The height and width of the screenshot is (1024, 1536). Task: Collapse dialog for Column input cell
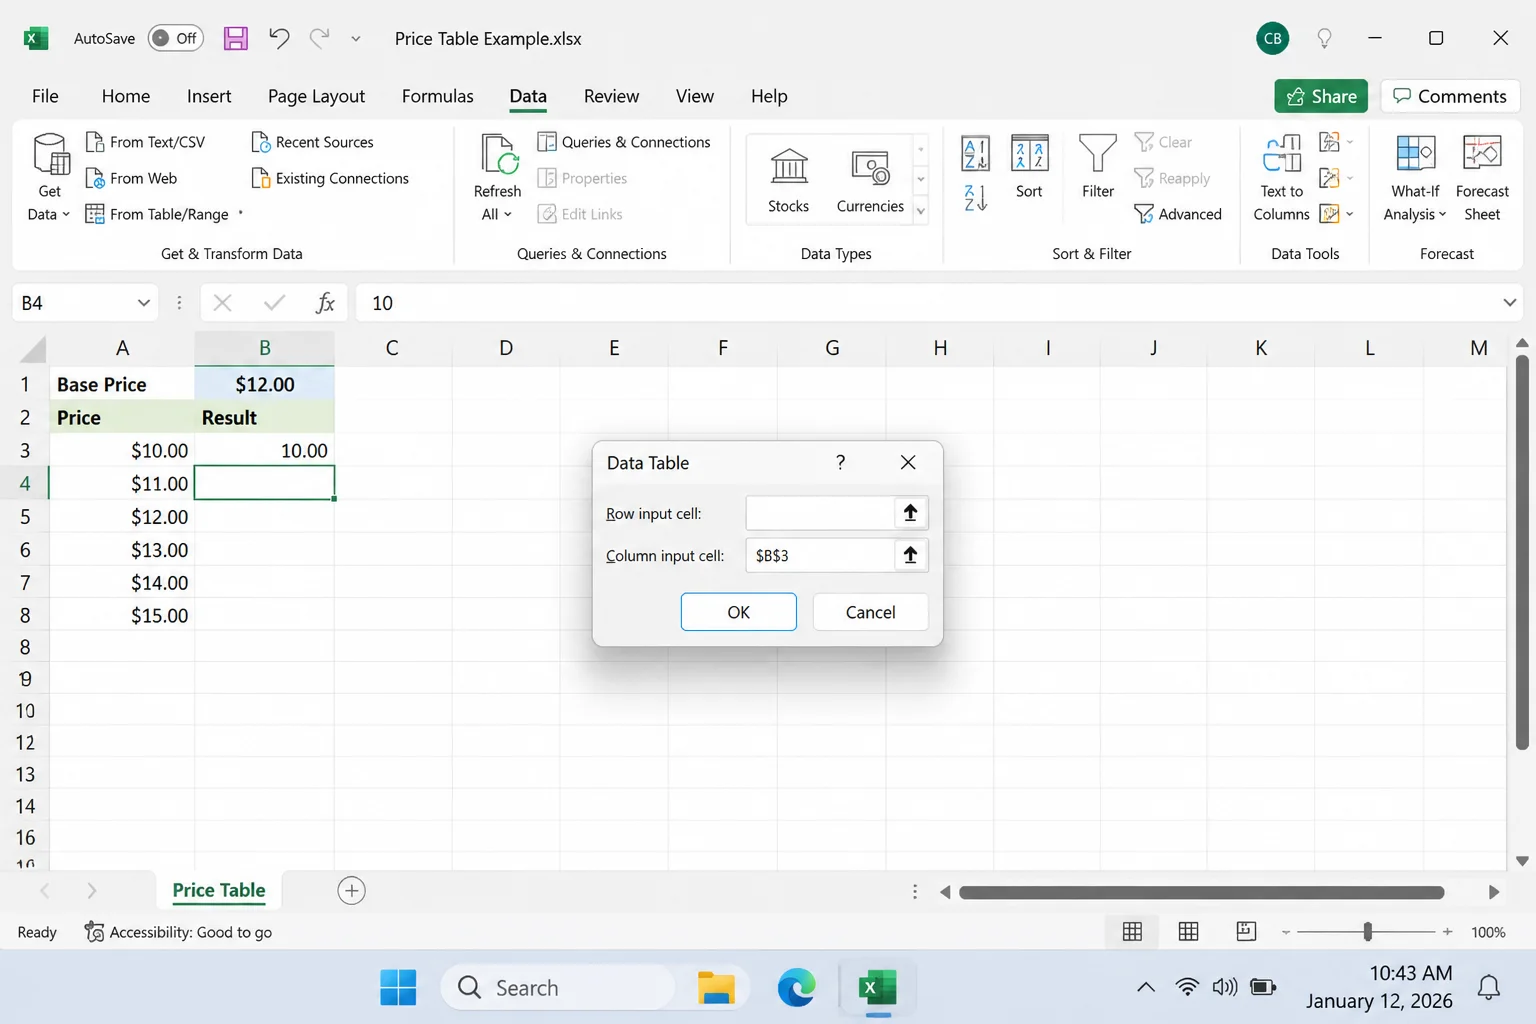point(910,555)
